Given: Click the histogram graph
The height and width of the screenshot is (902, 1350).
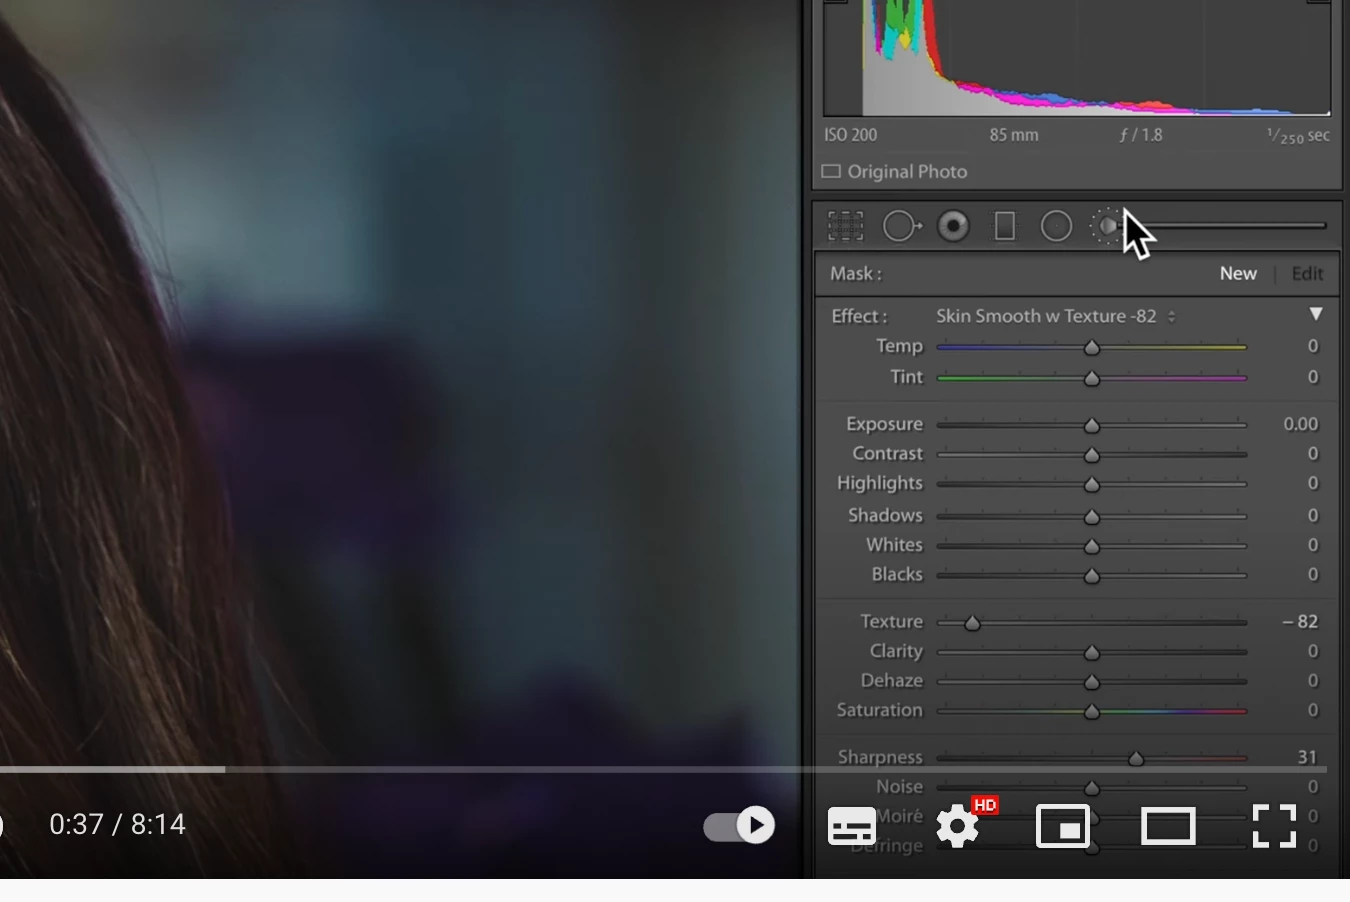Looking at the screenshot, I should click(x=1076, y=58).
